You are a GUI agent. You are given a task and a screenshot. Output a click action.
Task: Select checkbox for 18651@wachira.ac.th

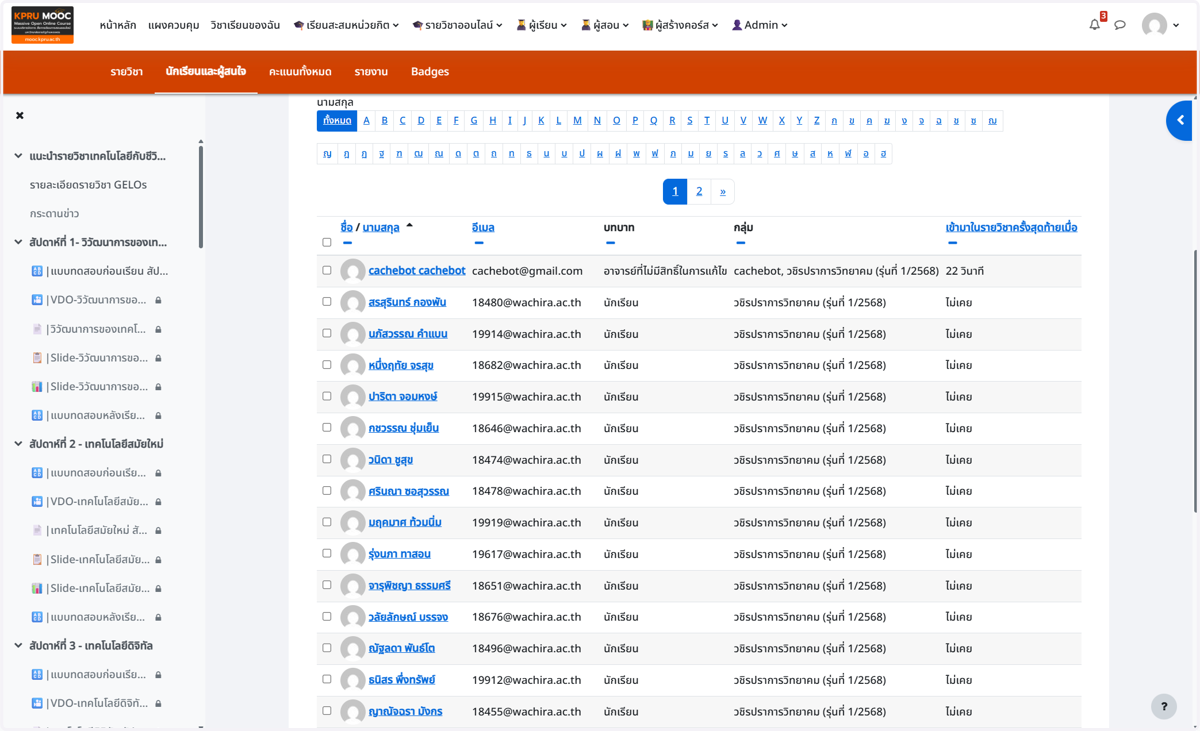pos(327,585)
